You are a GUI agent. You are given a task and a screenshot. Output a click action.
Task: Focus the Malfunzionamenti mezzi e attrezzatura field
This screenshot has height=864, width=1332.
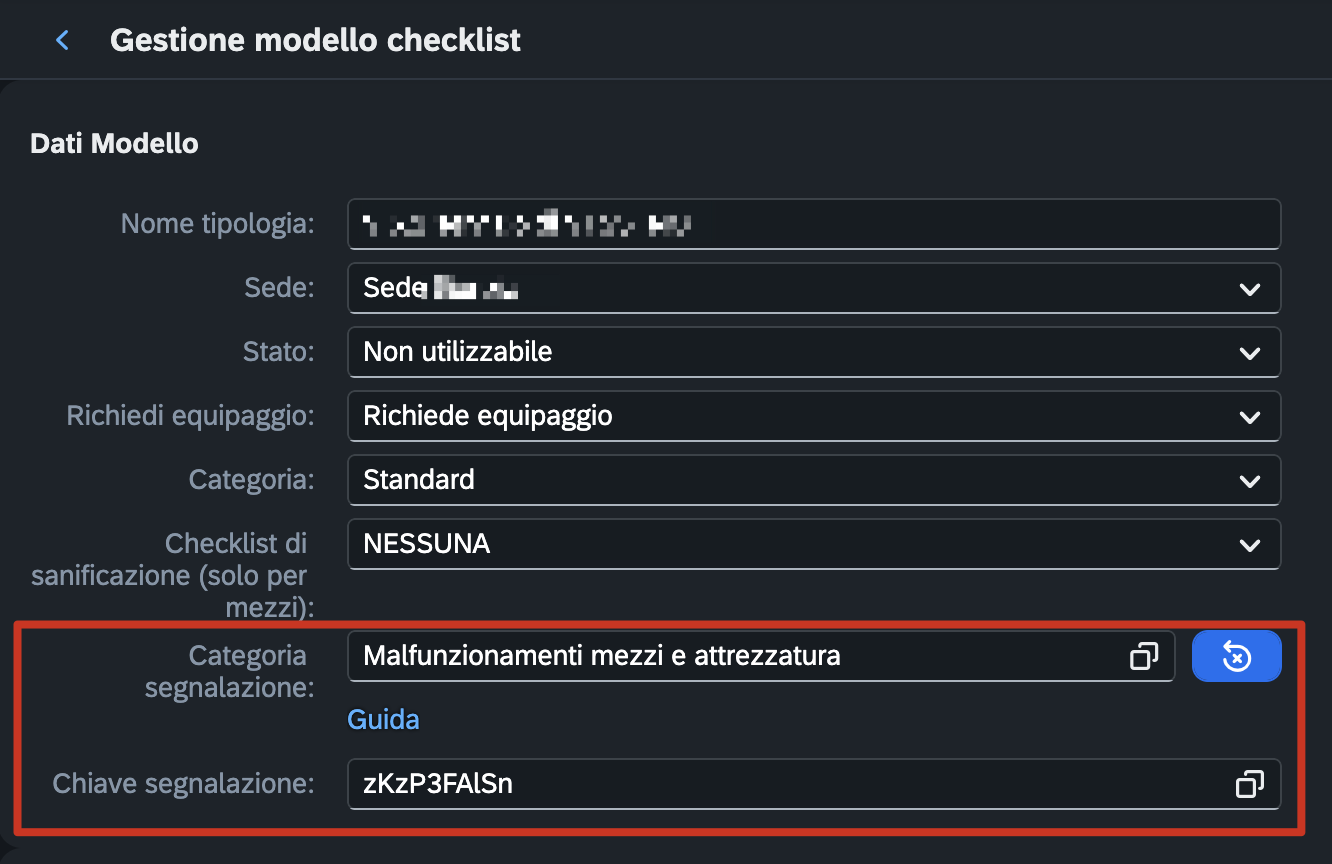[x=761, y=656]
